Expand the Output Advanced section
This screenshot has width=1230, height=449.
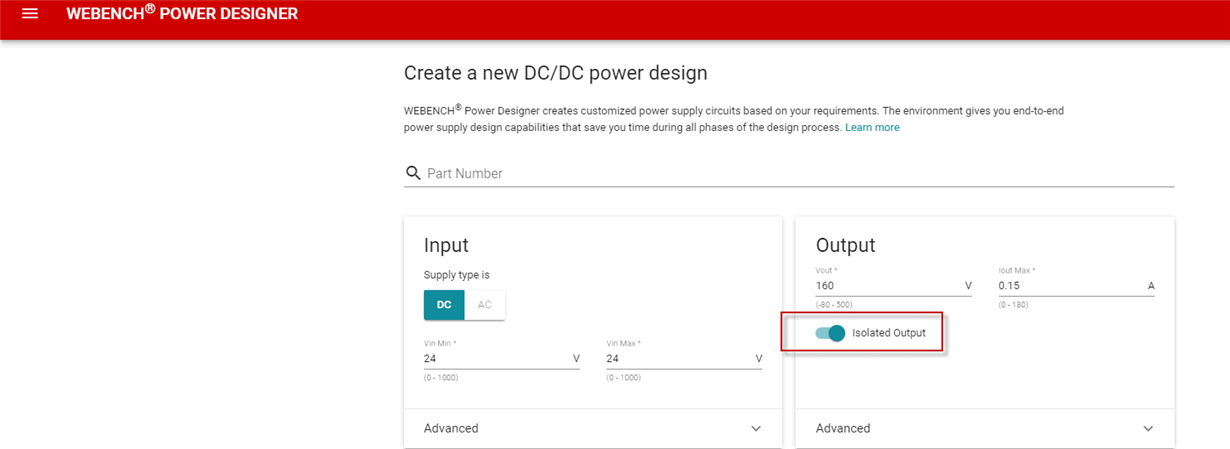click(x=985, y=428)
